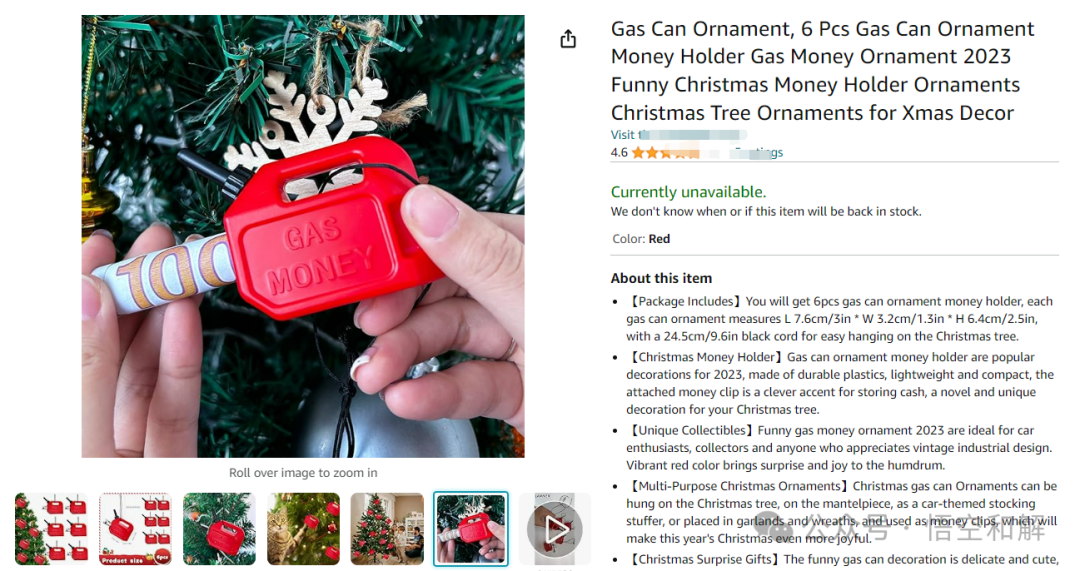Click the 4.6 rating number
This screenshot has width=1080, height=571.
pos(619,153)
